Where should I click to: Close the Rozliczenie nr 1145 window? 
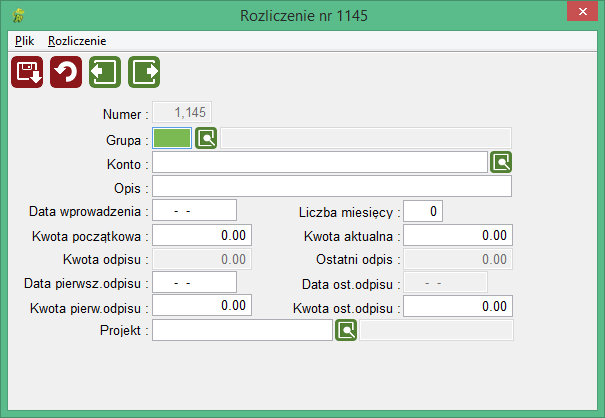tap(582, 12)
